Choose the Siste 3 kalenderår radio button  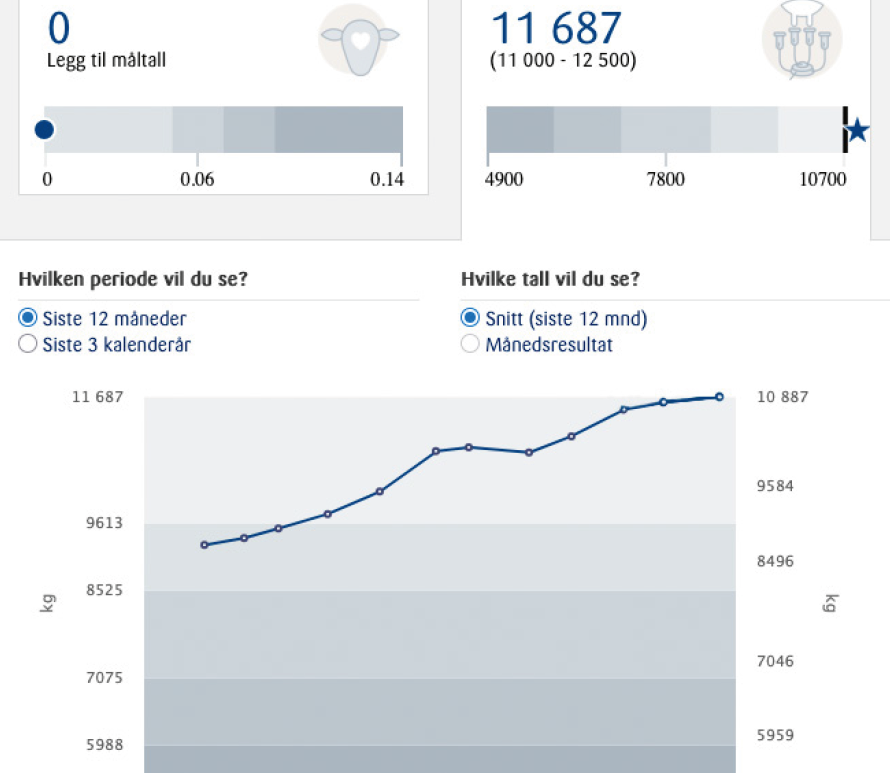click(x=28, y=345)
